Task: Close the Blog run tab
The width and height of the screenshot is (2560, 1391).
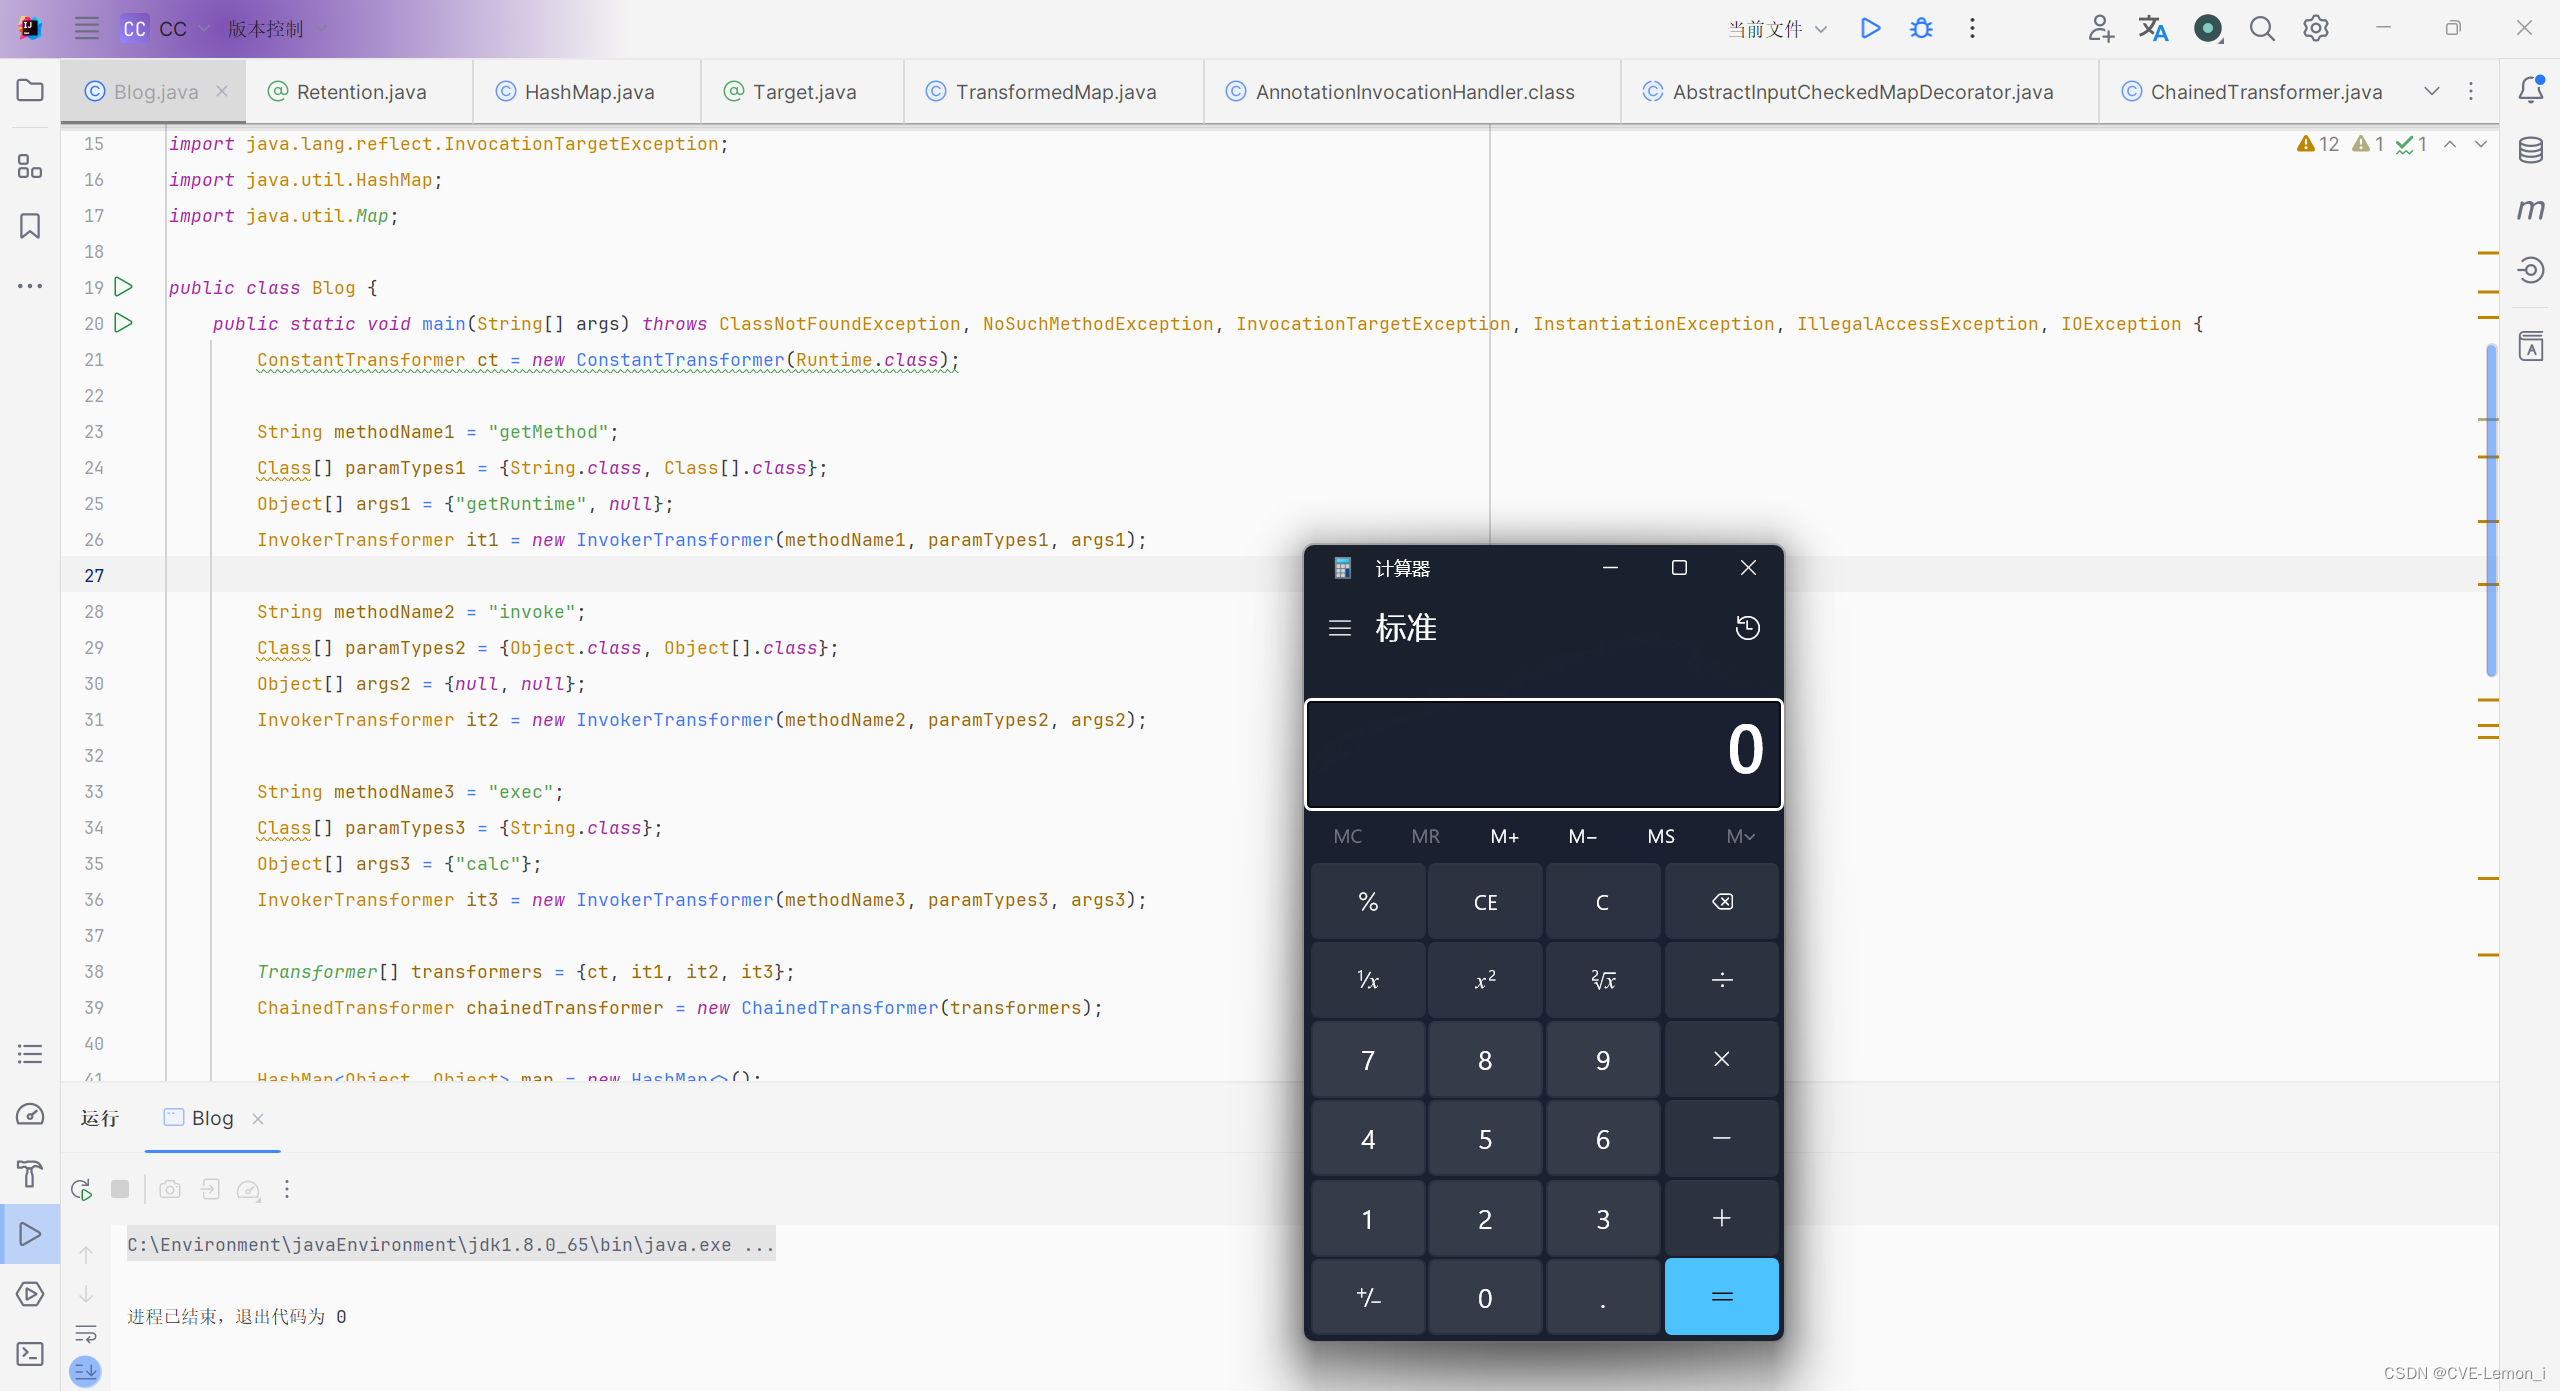Action: pos(258,1119)
